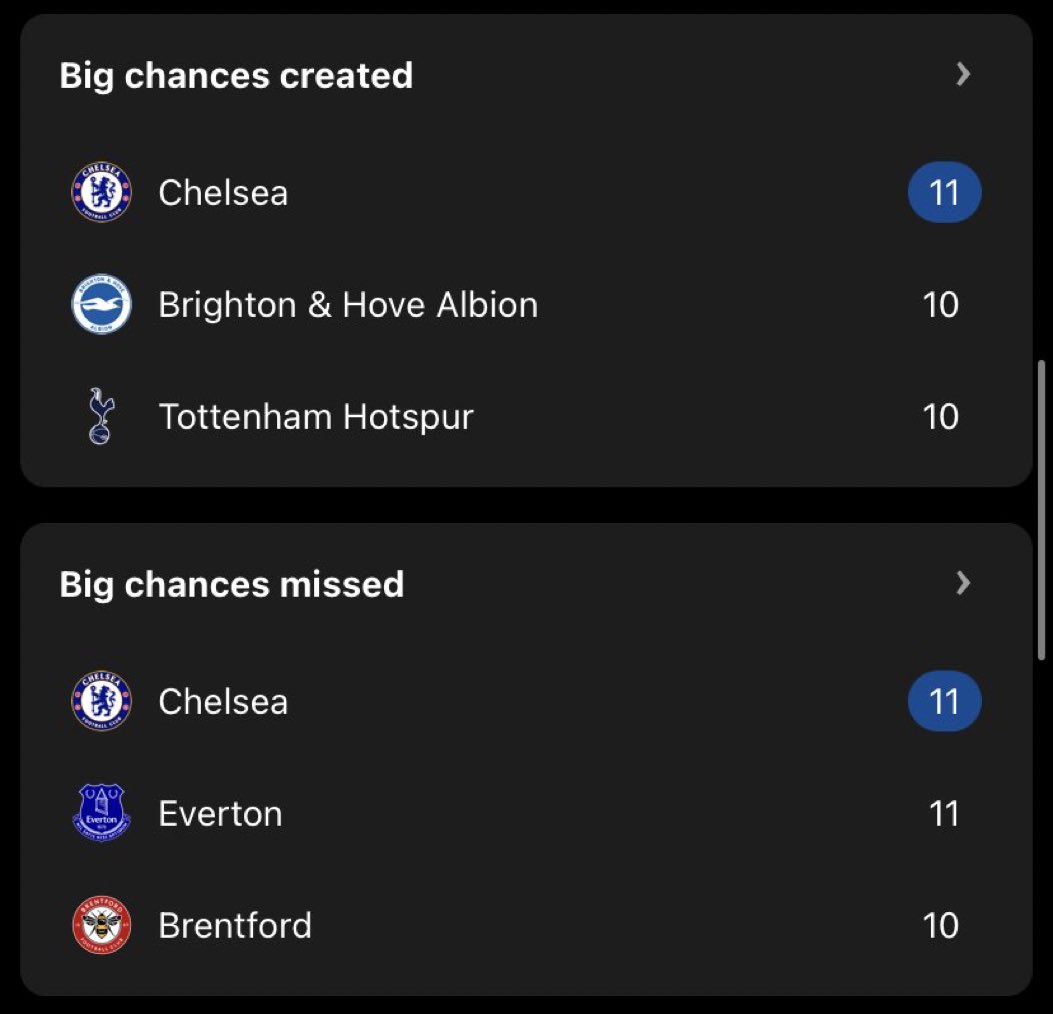
Task: Expand Big chances created with chevron arrow
Action: 963,74
